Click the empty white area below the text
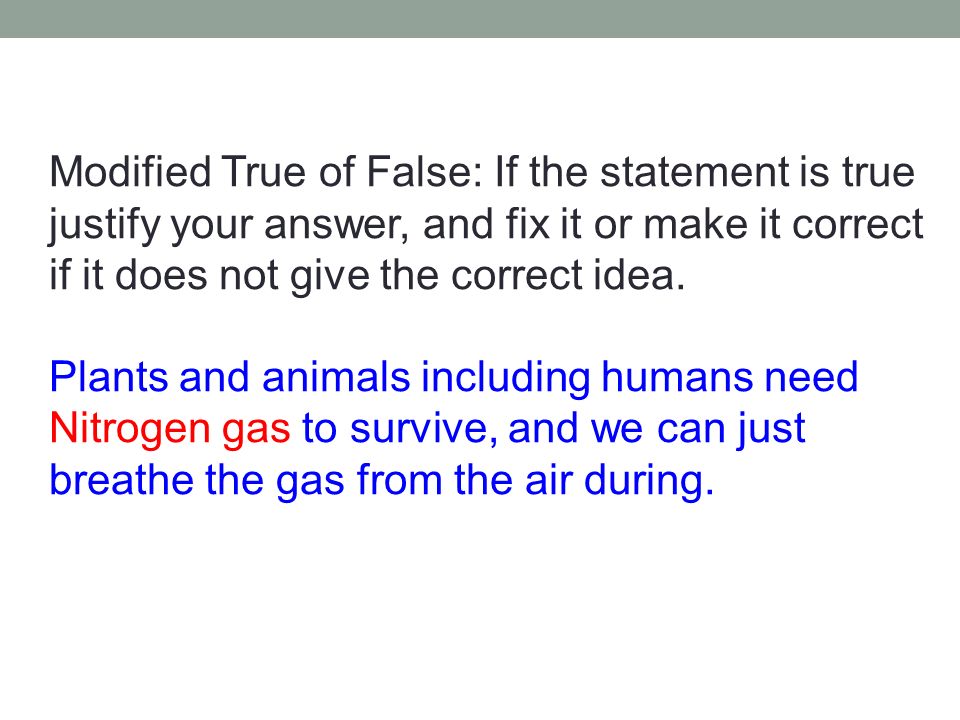The image size is (960, 720). tap(480, 606)
